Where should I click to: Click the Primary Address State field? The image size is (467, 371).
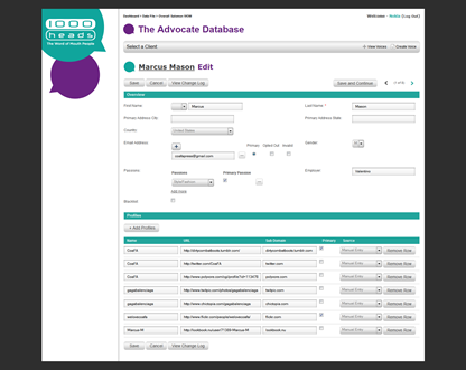(x=384, y=119)
